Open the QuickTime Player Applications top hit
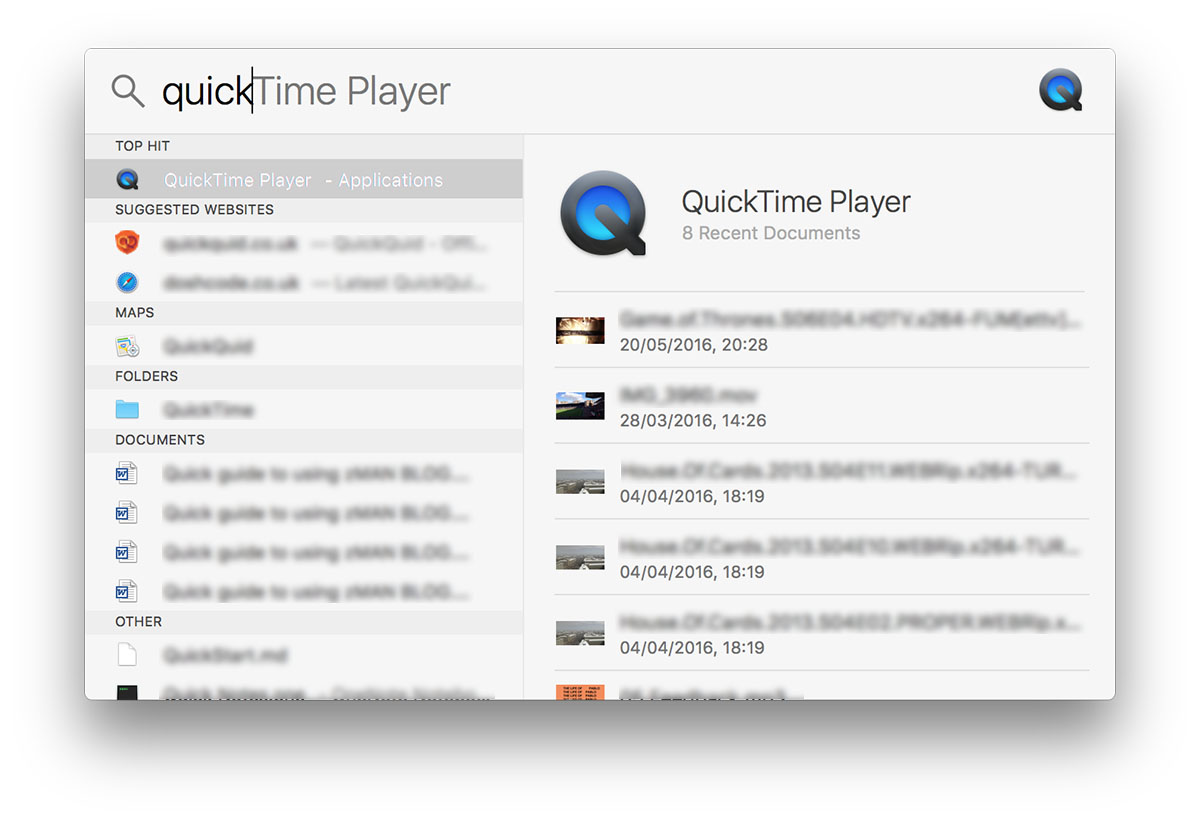The width and height of the screenshot is (1200, 821). (x=304, y=180)
